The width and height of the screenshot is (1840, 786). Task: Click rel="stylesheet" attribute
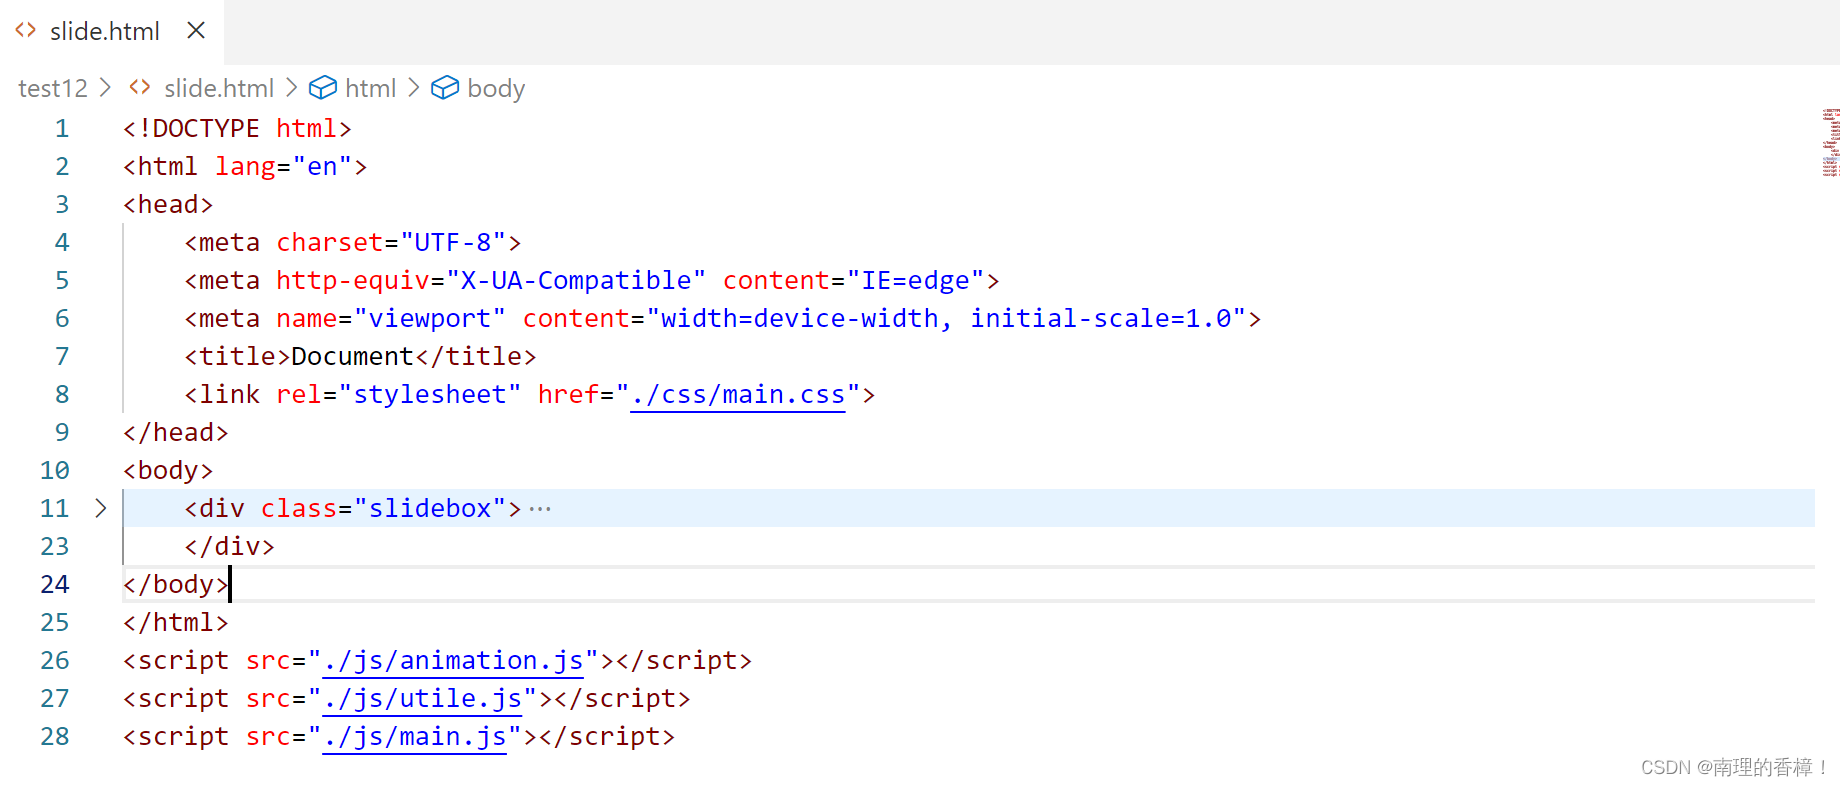[399, 395]
